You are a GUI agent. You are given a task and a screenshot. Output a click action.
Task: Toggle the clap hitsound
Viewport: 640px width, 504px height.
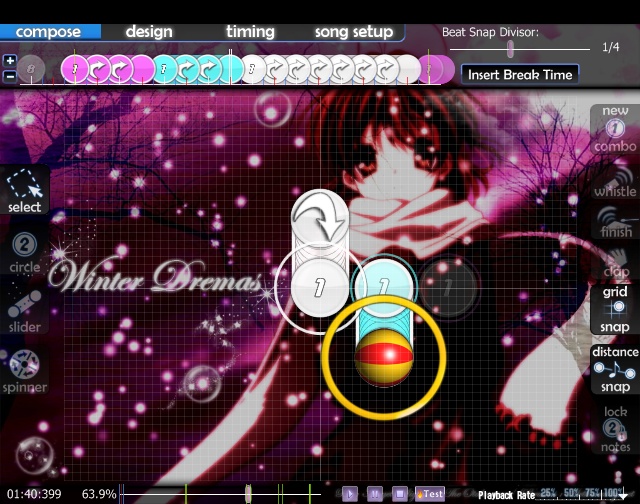[616, 264]
